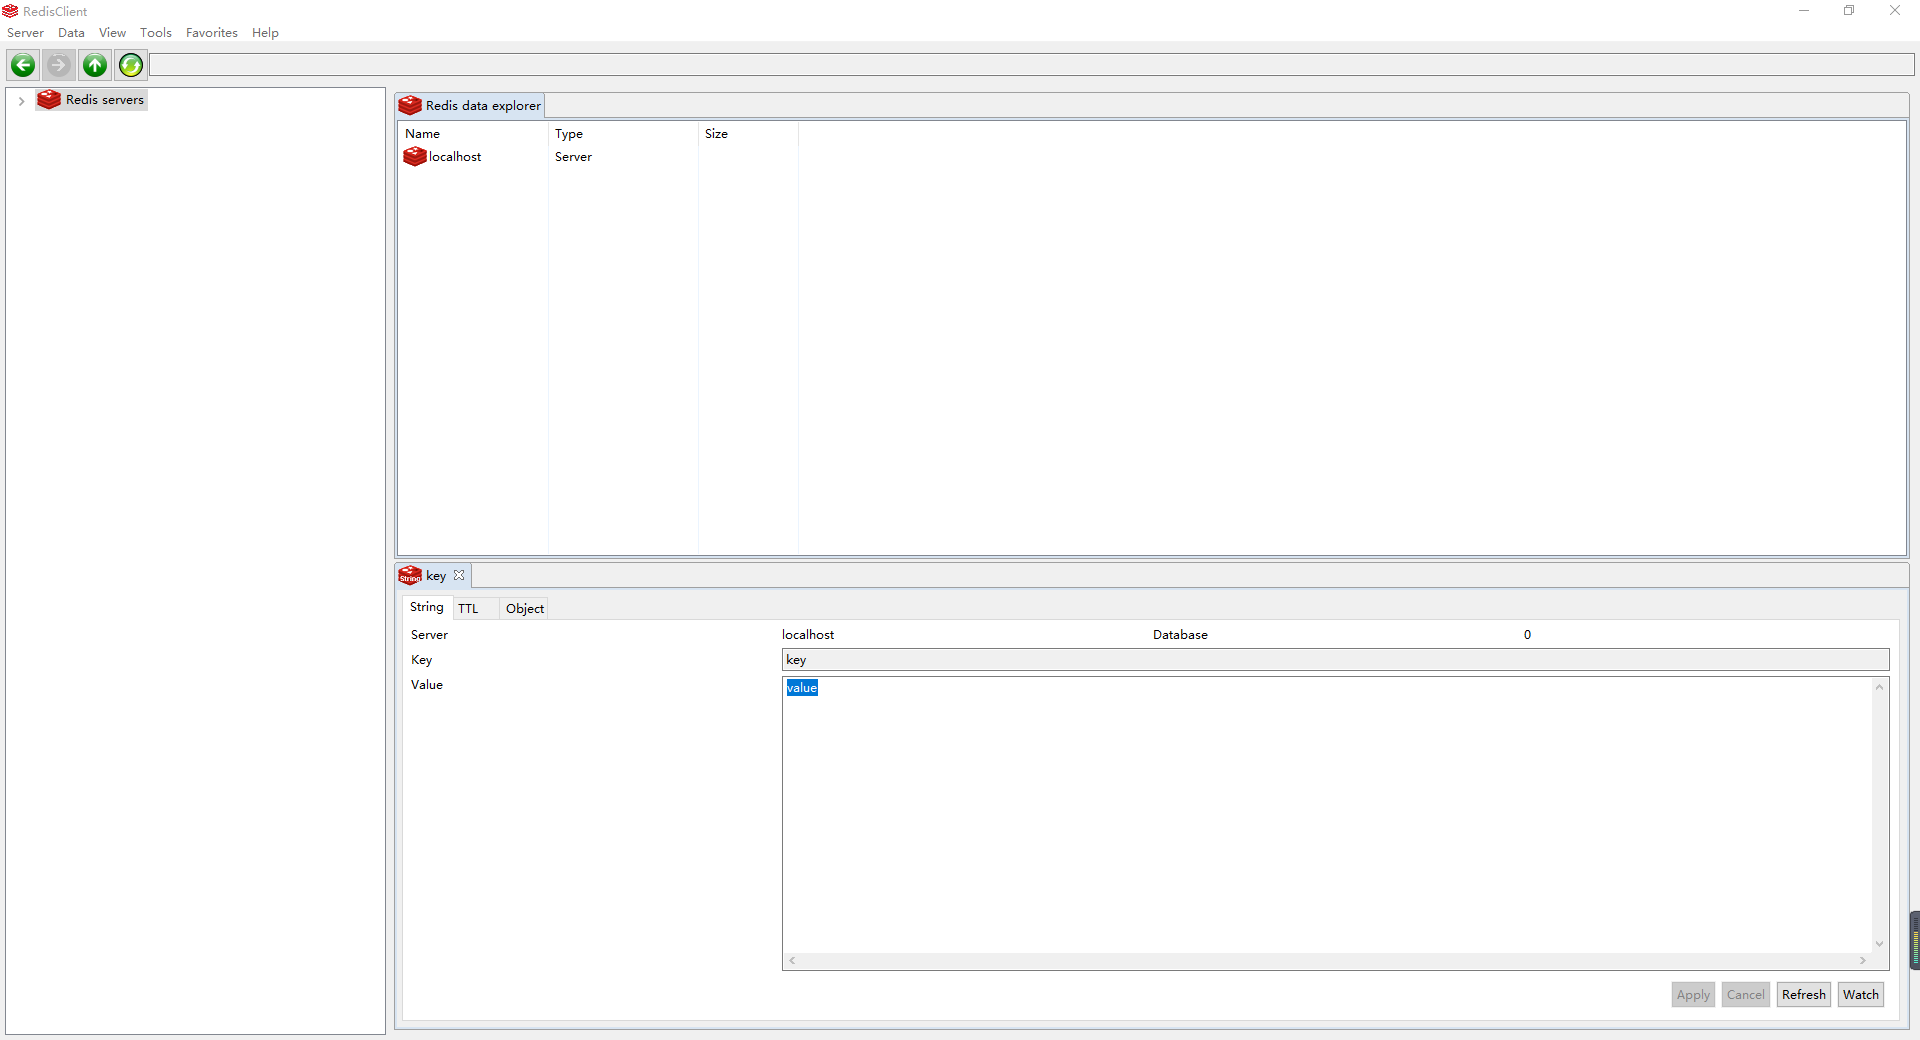Click the Apply button
Image resolution: width=1920 pixels, height=1040 pixels.
1693,995
